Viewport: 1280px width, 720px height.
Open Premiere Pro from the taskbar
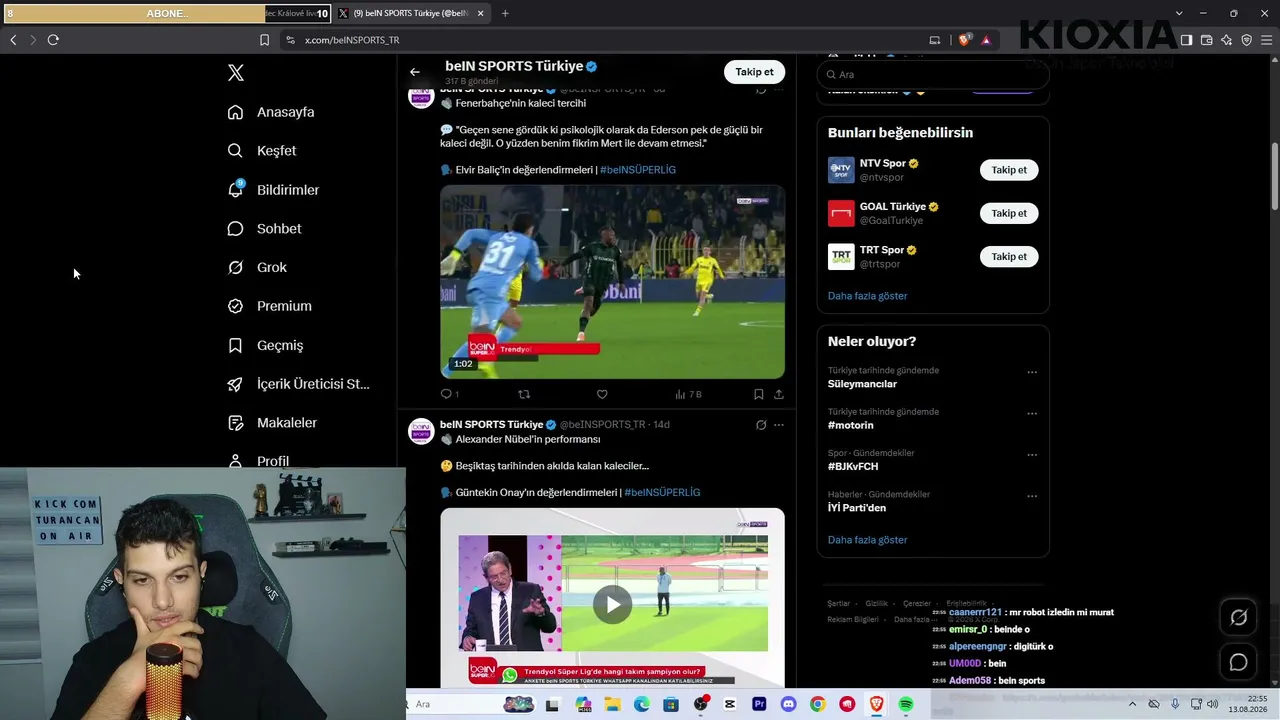(x=759, y=704)
